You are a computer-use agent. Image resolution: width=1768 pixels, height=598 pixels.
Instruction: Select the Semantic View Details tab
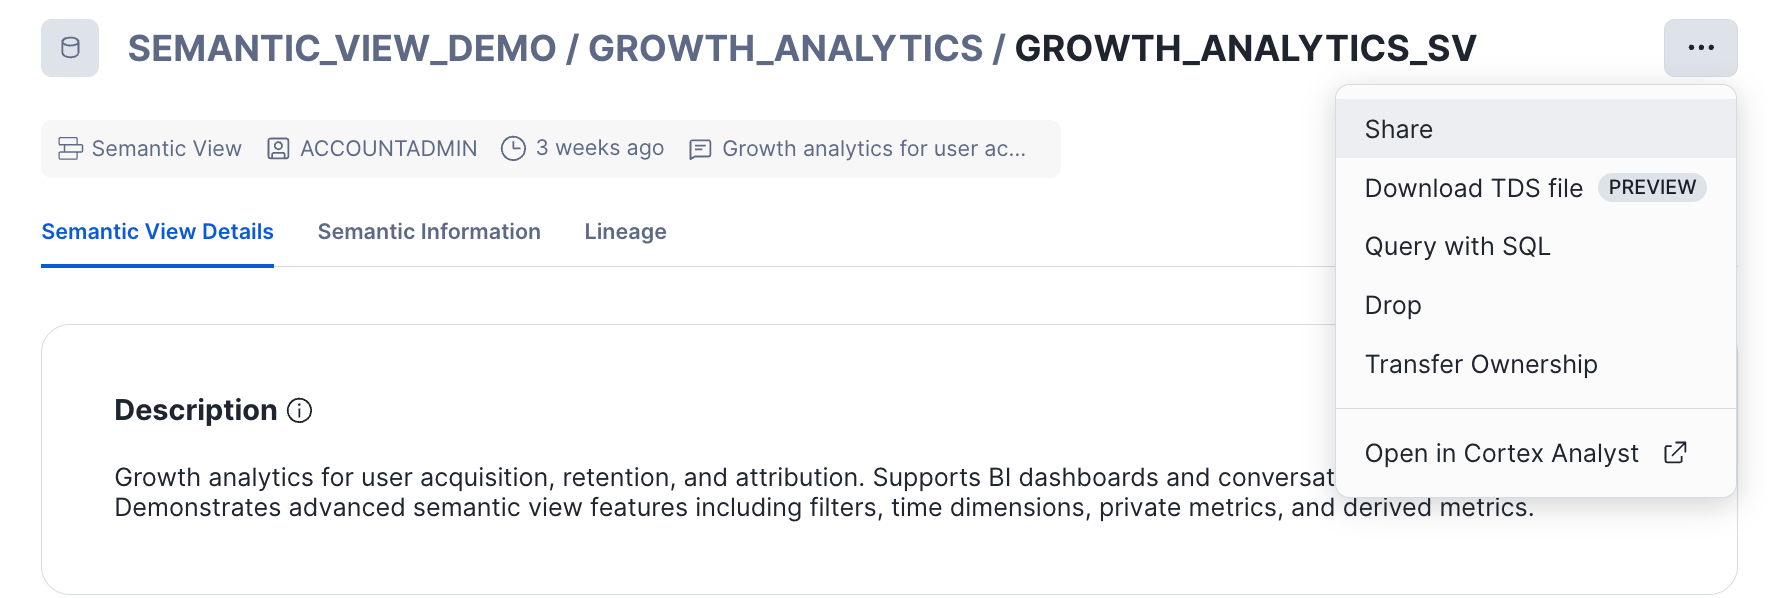pyautogui.click(x=157, y=232)
